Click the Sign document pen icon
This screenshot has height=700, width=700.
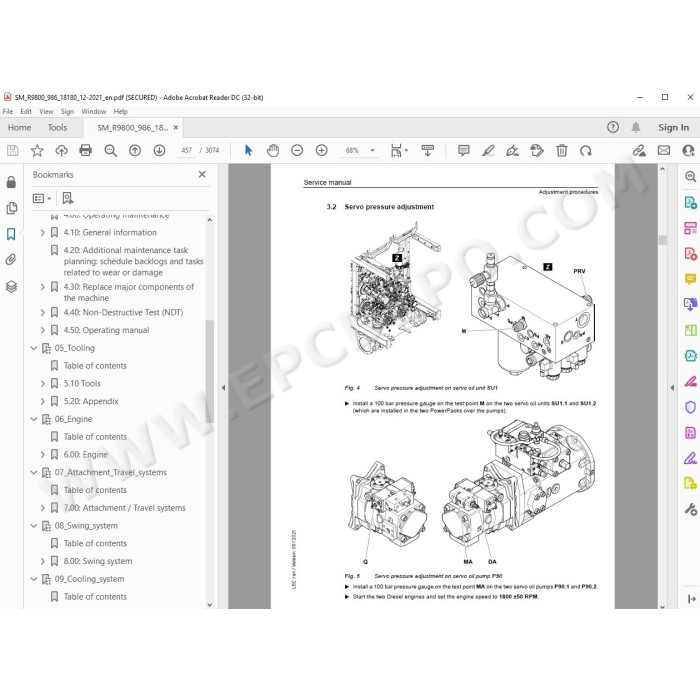point(512,150)
